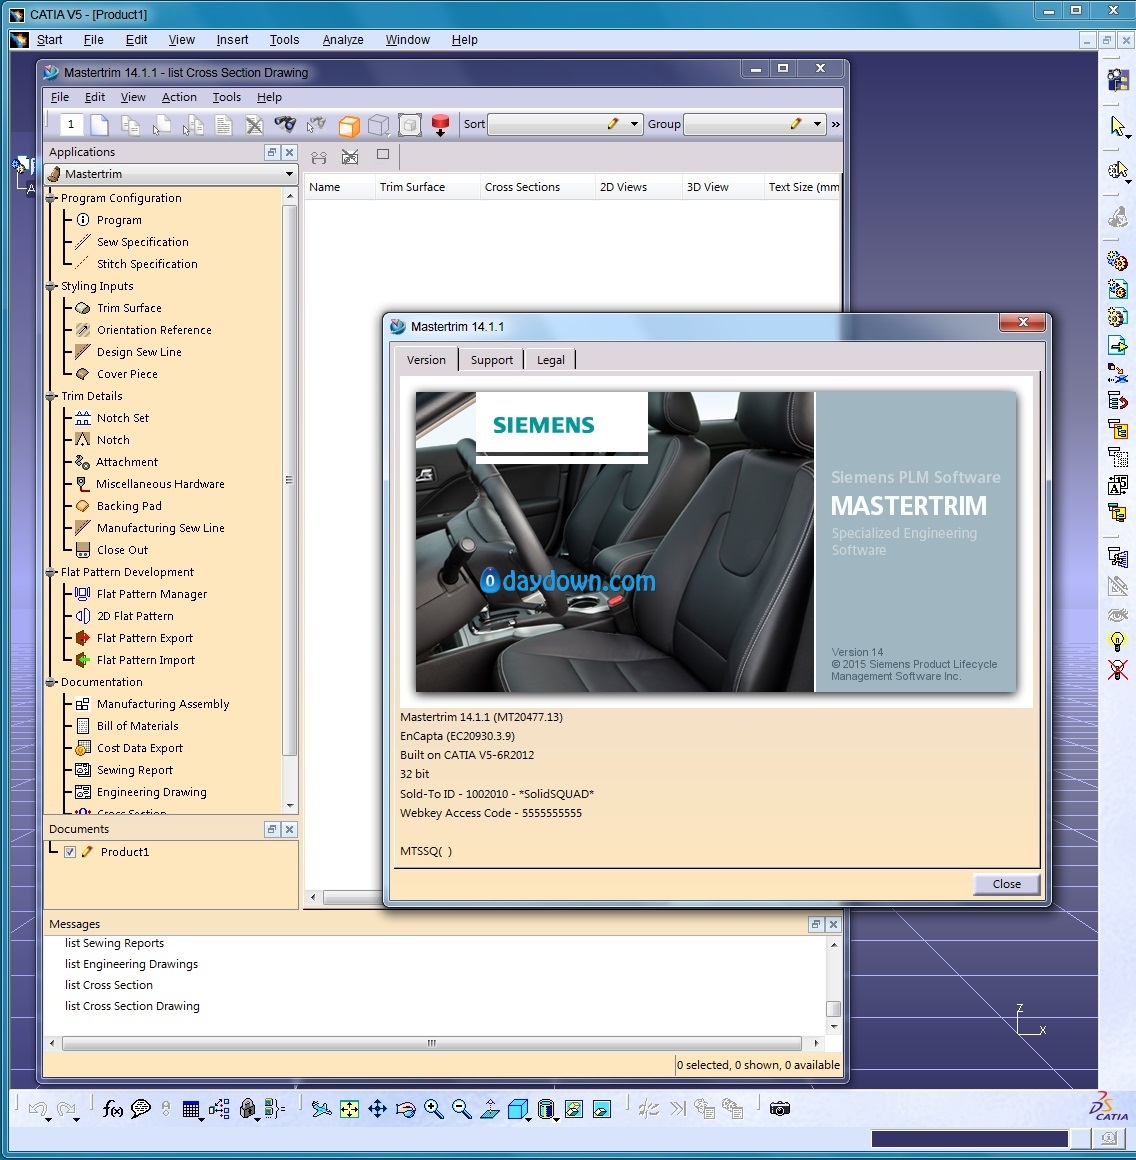Float the Messages panel
This screenshot has height=1160, width=1136.
click(816, 924)
